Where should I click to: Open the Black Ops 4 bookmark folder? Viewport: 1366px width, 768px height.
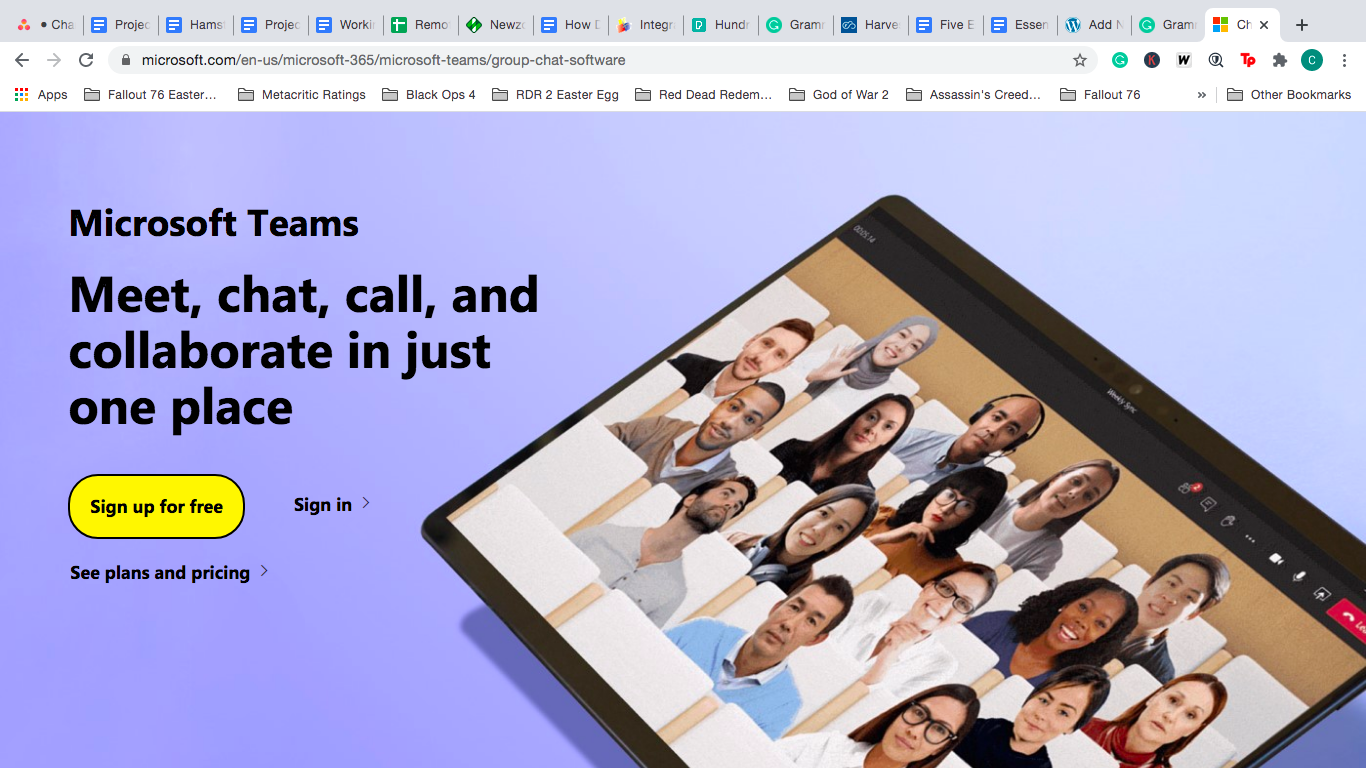pyautogui.click(x=429, y=95)
